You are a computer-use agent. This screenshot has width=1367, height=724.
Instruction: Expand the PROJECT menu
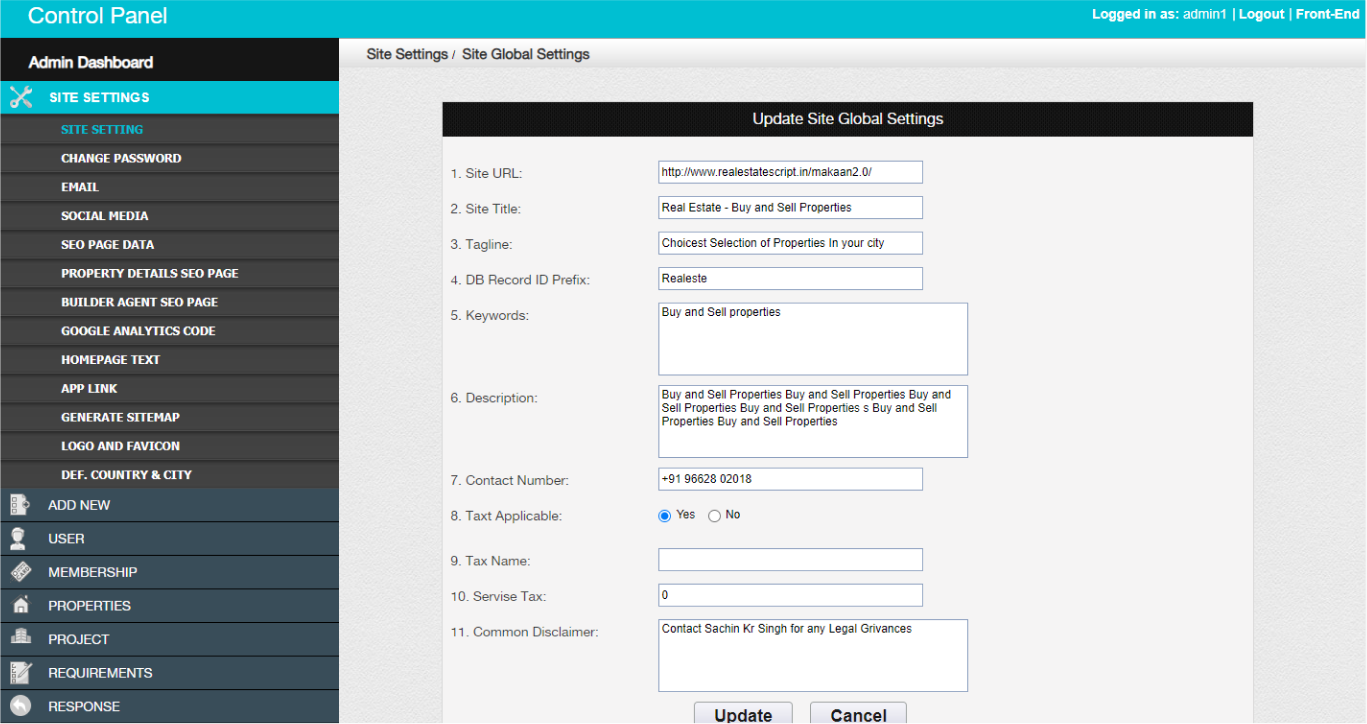pos(170,639)
